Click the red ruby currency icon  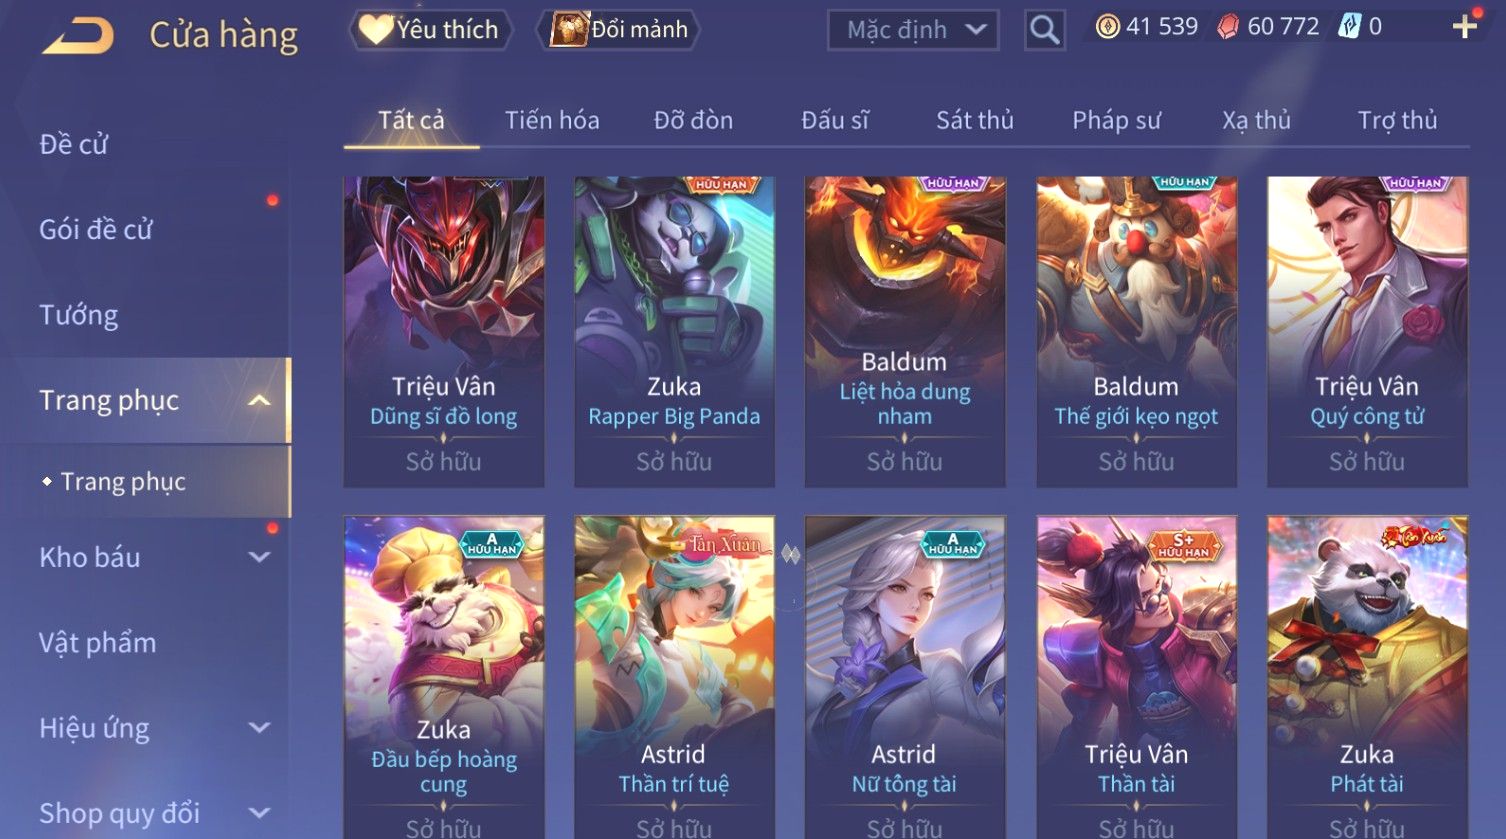(1228, 27)
